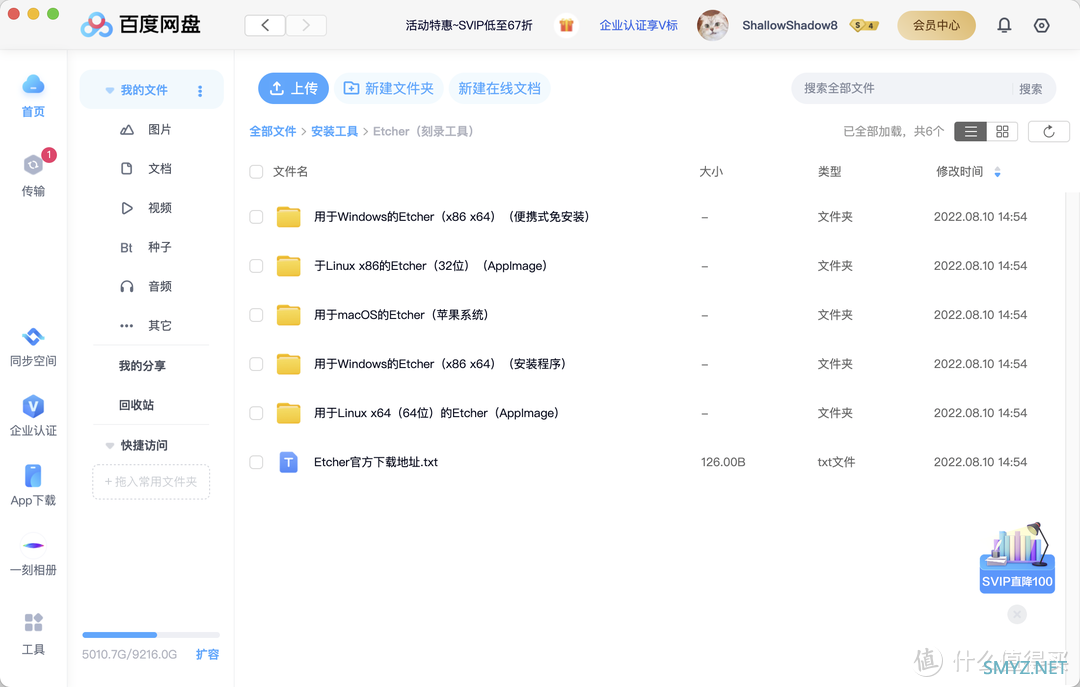Open the 活动特惠~SVIP低至67折 promotion
This screenshot has width=1080, height=687.
(469, 25)
